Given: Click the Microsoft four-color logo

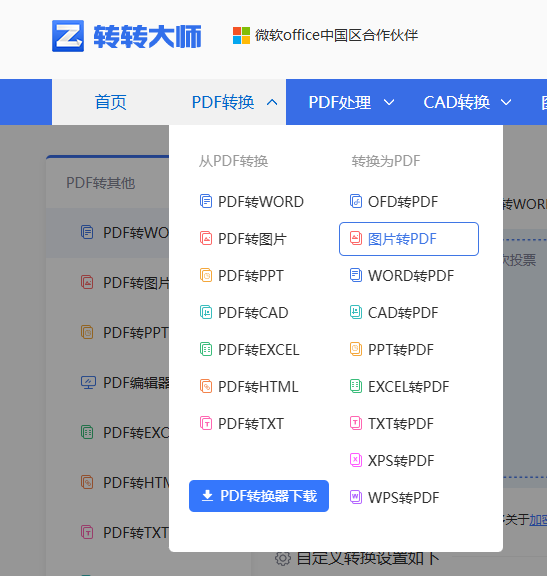Looking at the screenshot, I should pyautogui.click(x=241, y=36).
